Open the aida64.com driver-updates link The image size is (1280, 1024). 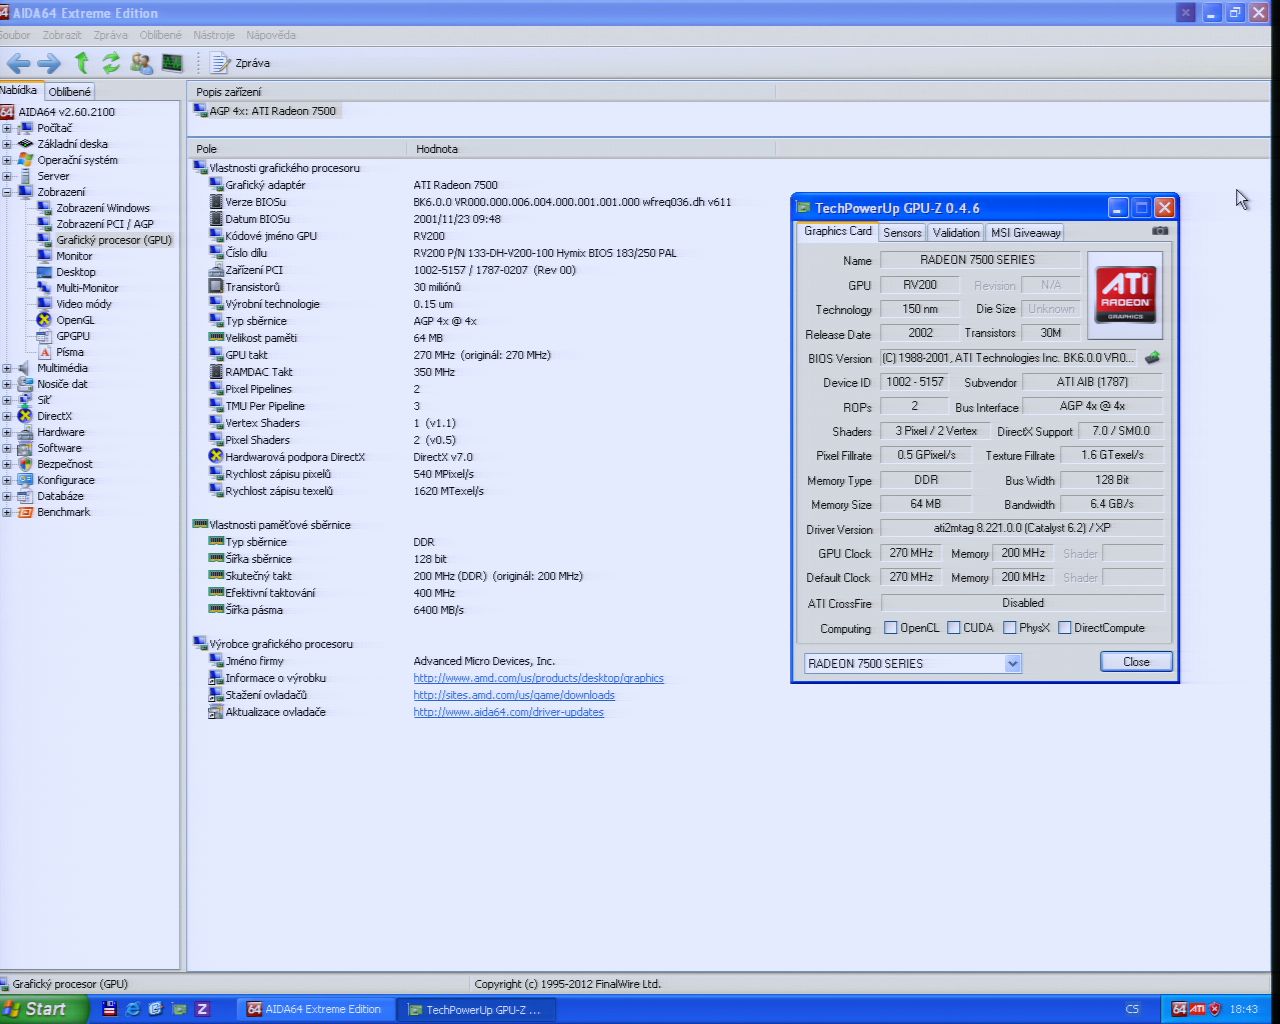pos(509,712)
